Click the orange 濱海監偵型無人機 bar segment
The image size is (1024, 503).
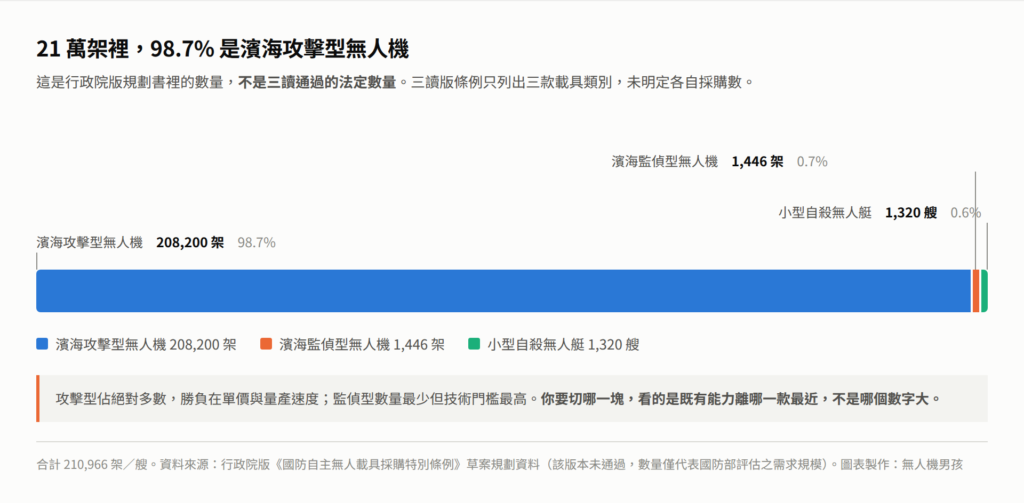point(976,291)
